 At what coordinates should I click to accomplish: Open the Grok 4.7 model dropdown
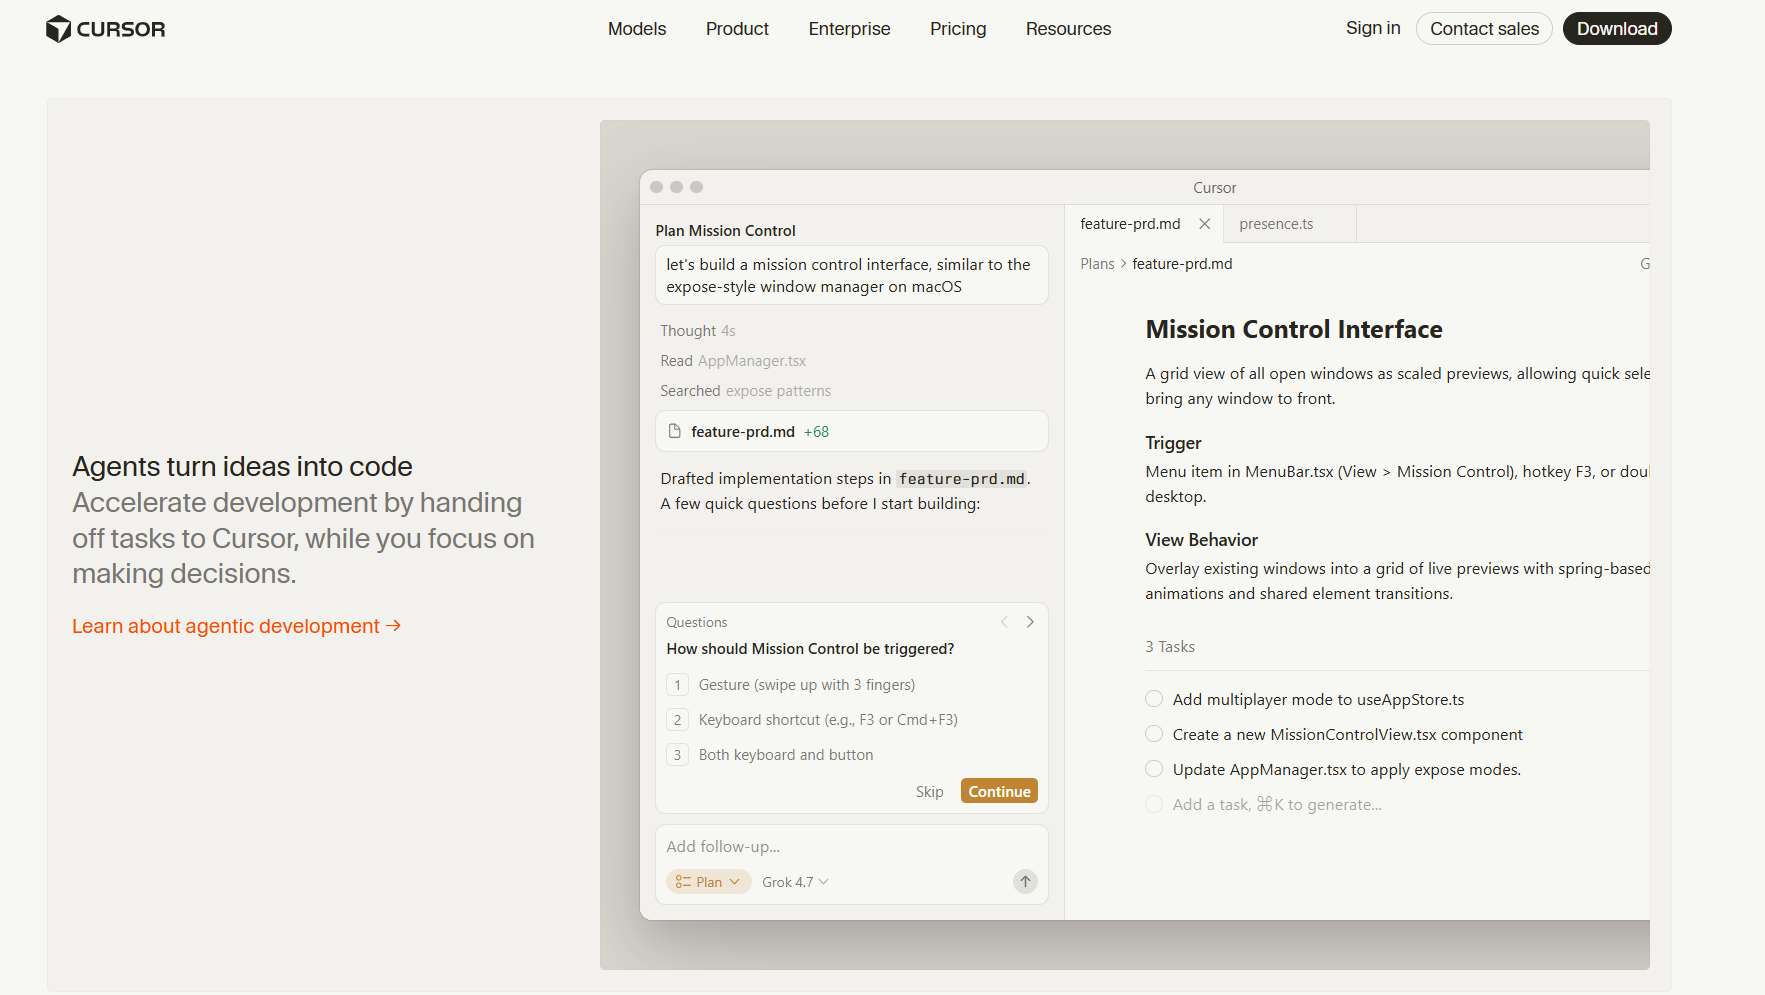pos(795,882)
